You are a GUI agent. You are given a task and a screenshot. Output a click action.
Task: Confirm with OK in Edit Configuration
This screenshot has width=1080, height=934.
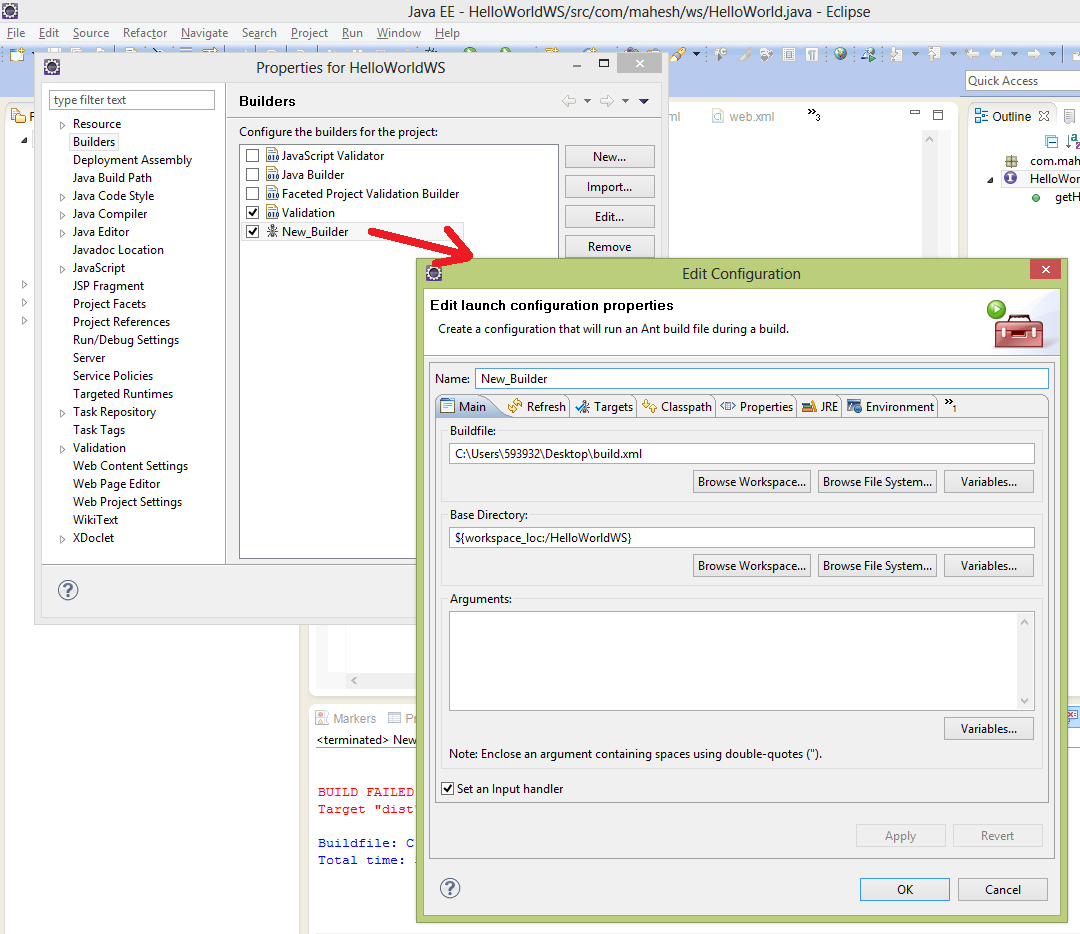coord(904,889)
